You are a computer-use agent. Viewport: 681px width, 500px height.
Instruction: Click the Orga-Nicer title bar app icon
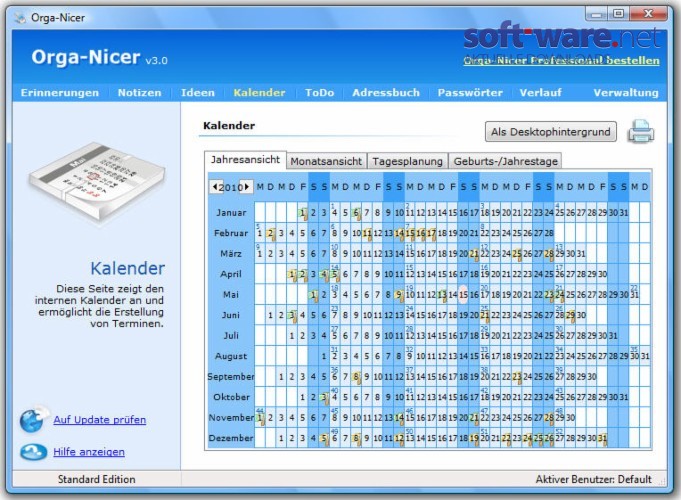pyautogui.click(x=20, y=17)
